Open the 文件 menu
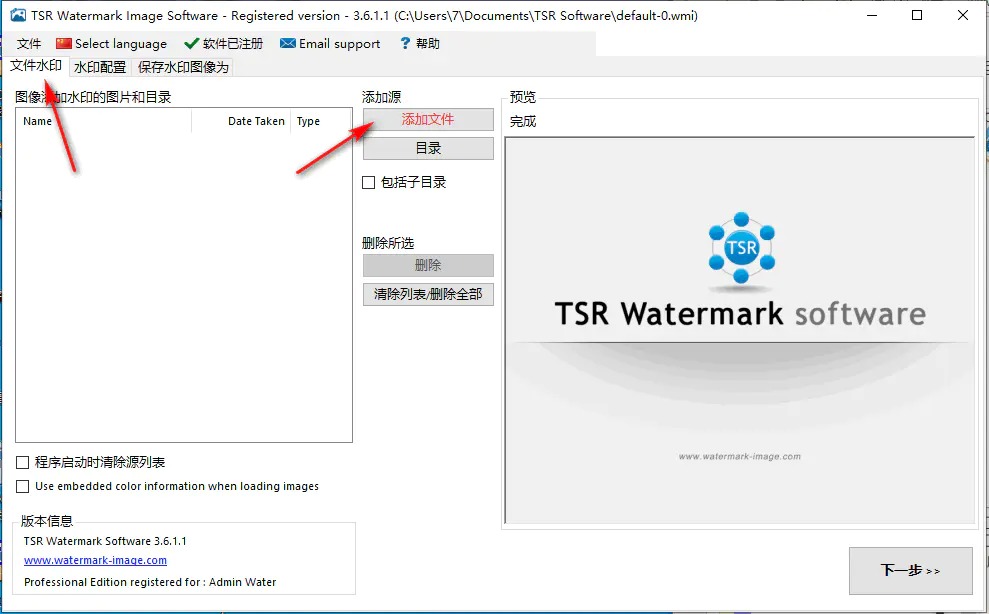The height and width of the screenshot is (614, 989). (x=30, y=44)
